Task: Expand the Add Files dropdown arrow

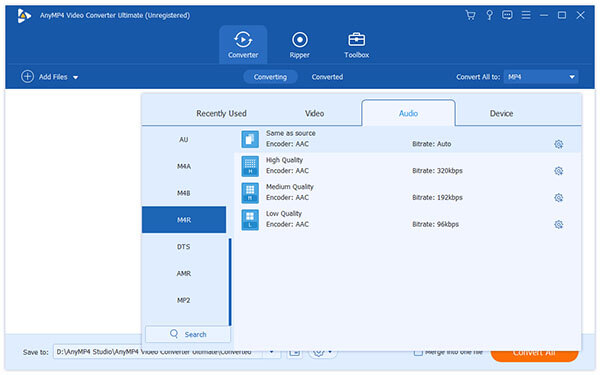Action: (x=75, y=77)
